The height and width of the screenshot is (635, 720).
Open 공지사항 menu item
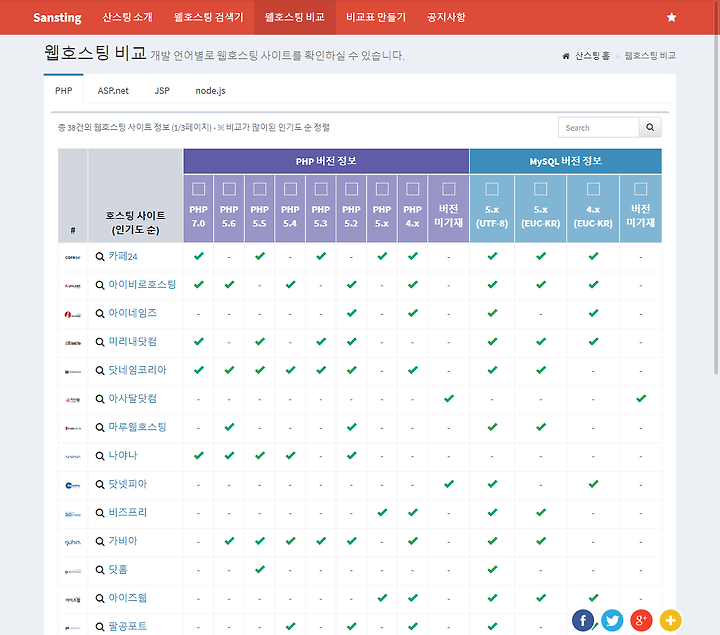[446, 17]
